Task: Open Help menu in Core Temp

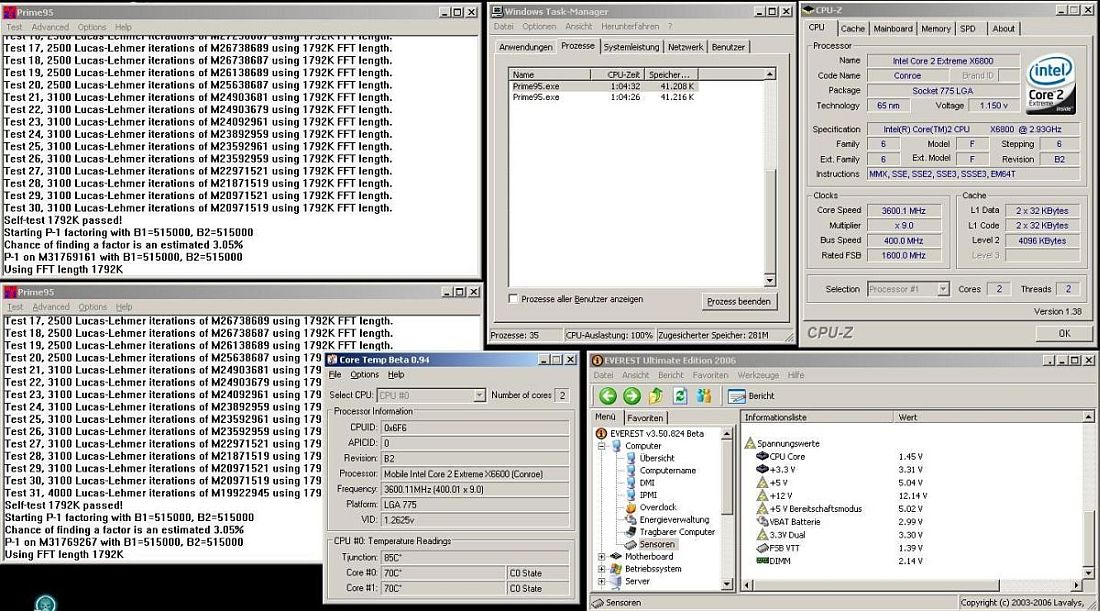Action: click(x=396, y=375)
